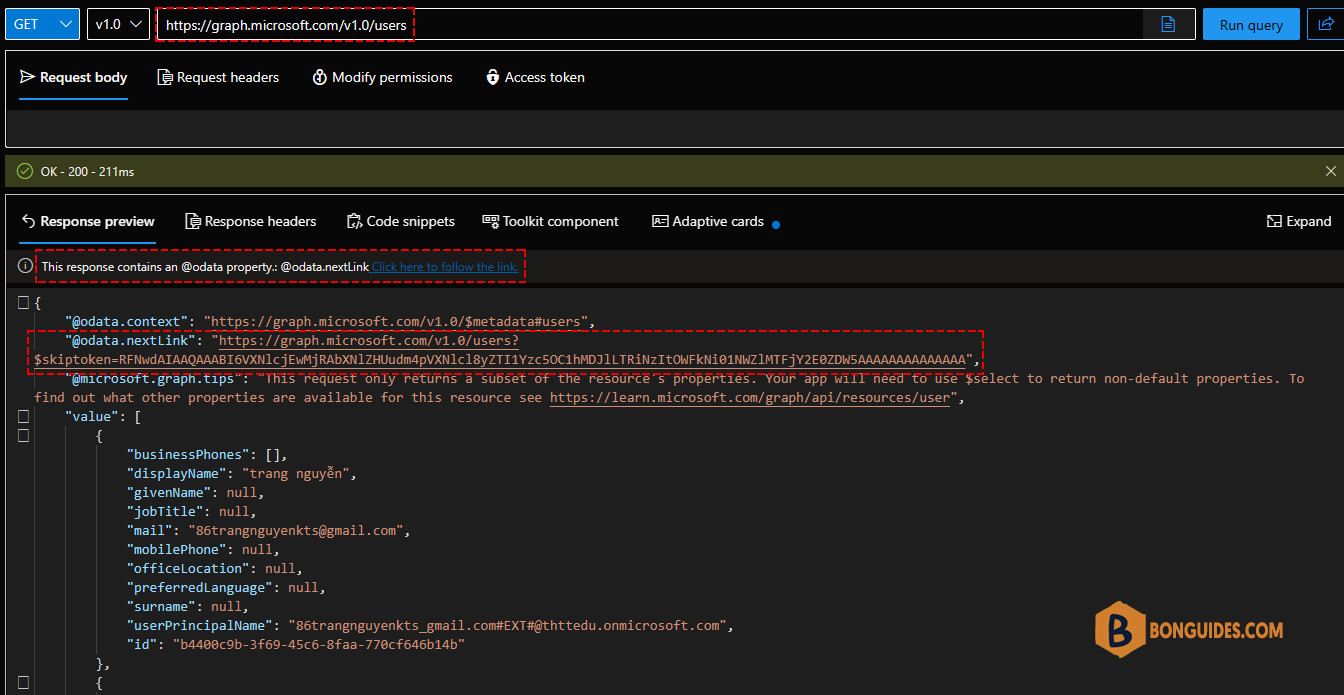Click the id value b4400c9b-3f69-45c6-8faa-770cf646b14b
Screen dimensions: 1344x695
coord(319,644)
